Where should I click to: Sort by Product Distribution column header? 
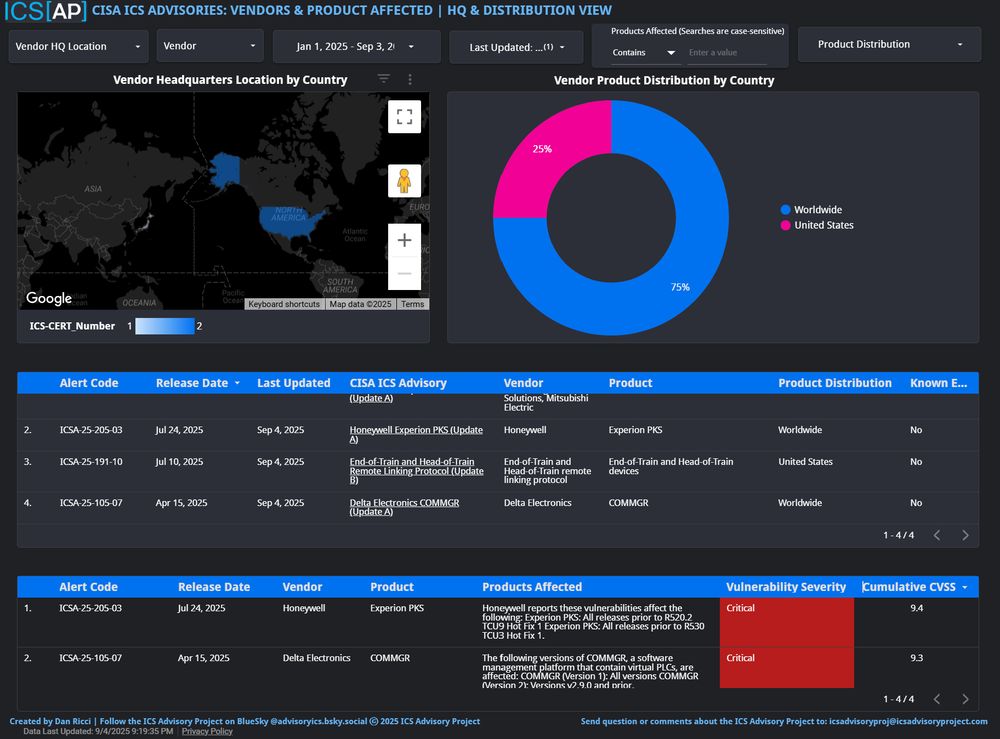pos(835,383)
